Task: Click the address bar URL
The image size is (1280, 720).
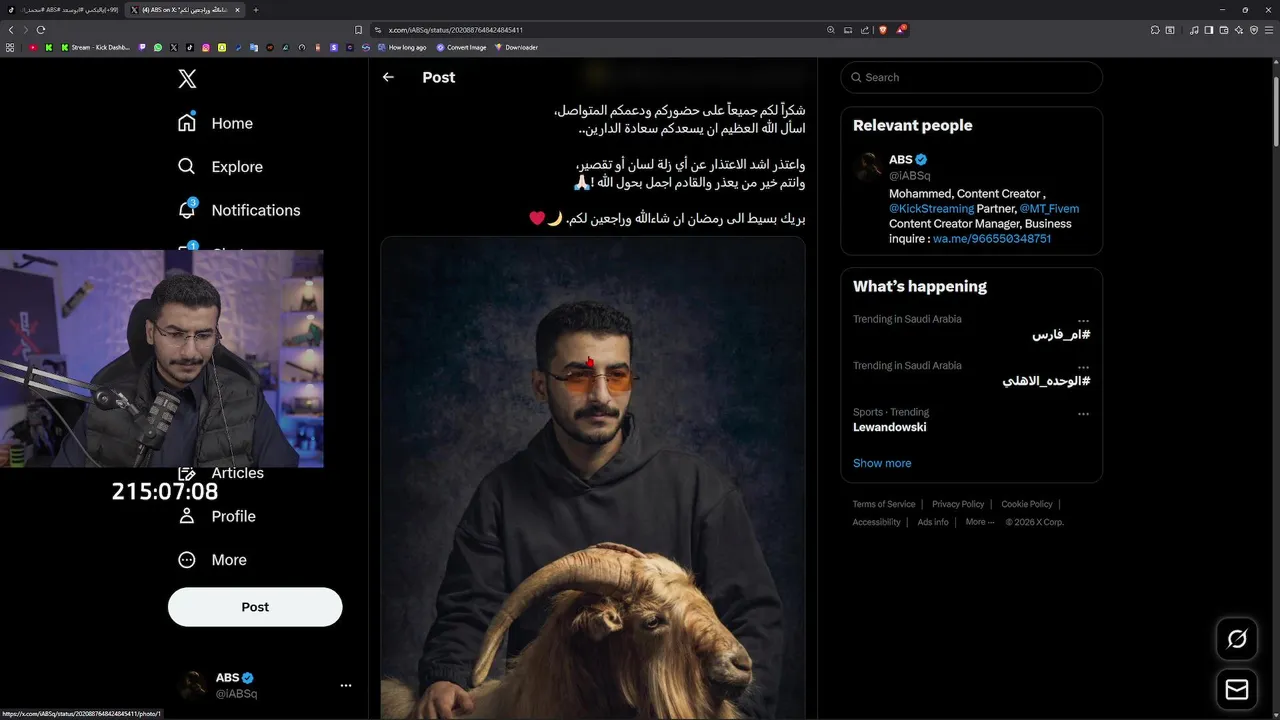Action: [455, 30]
